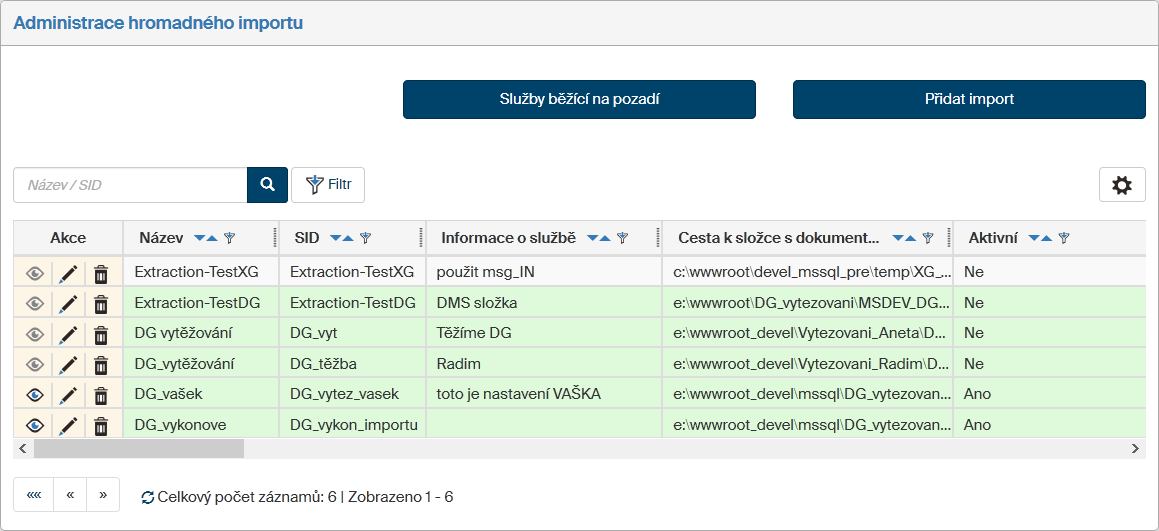Click the magnifier search button

click(x=267, y=185)
